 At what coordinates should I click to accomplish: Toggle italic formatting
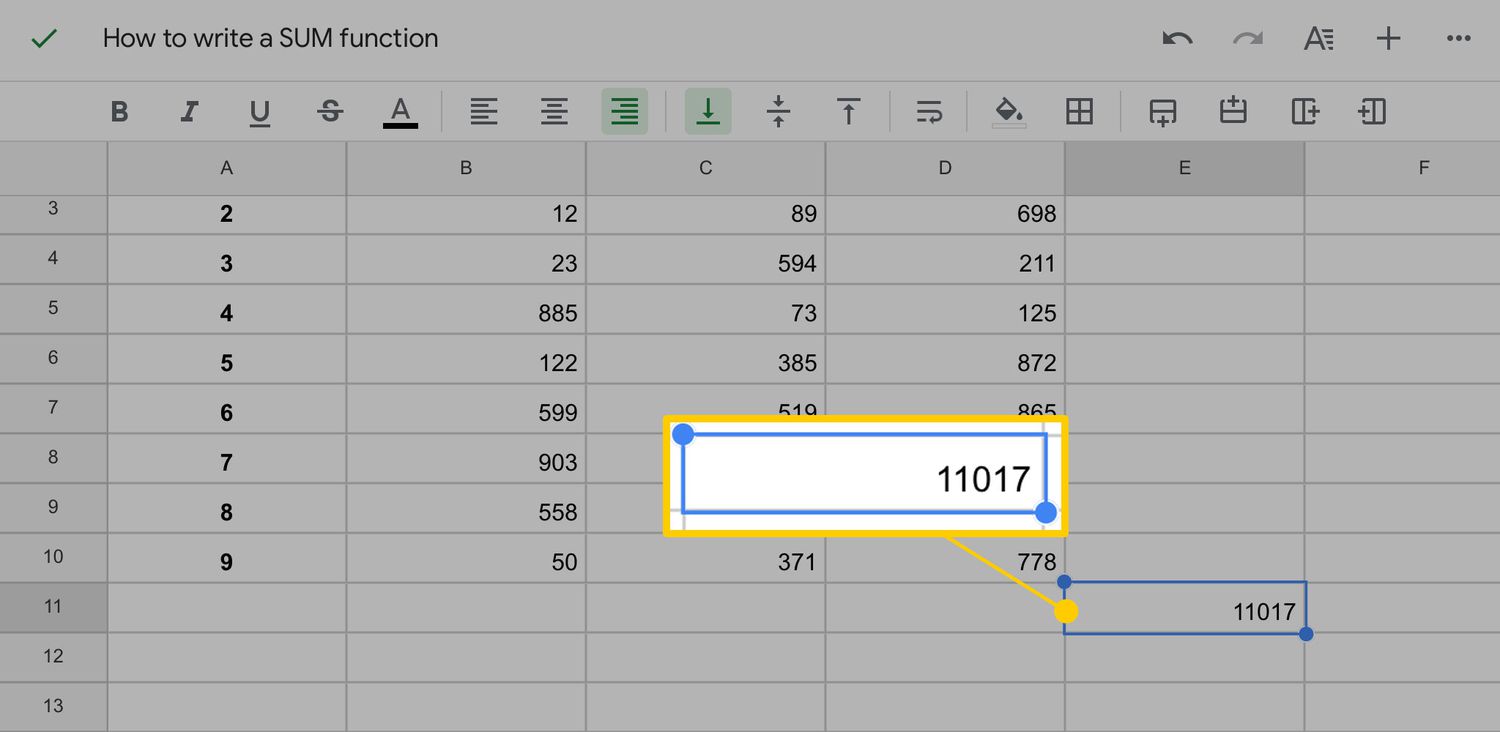[x=189, y=111]
